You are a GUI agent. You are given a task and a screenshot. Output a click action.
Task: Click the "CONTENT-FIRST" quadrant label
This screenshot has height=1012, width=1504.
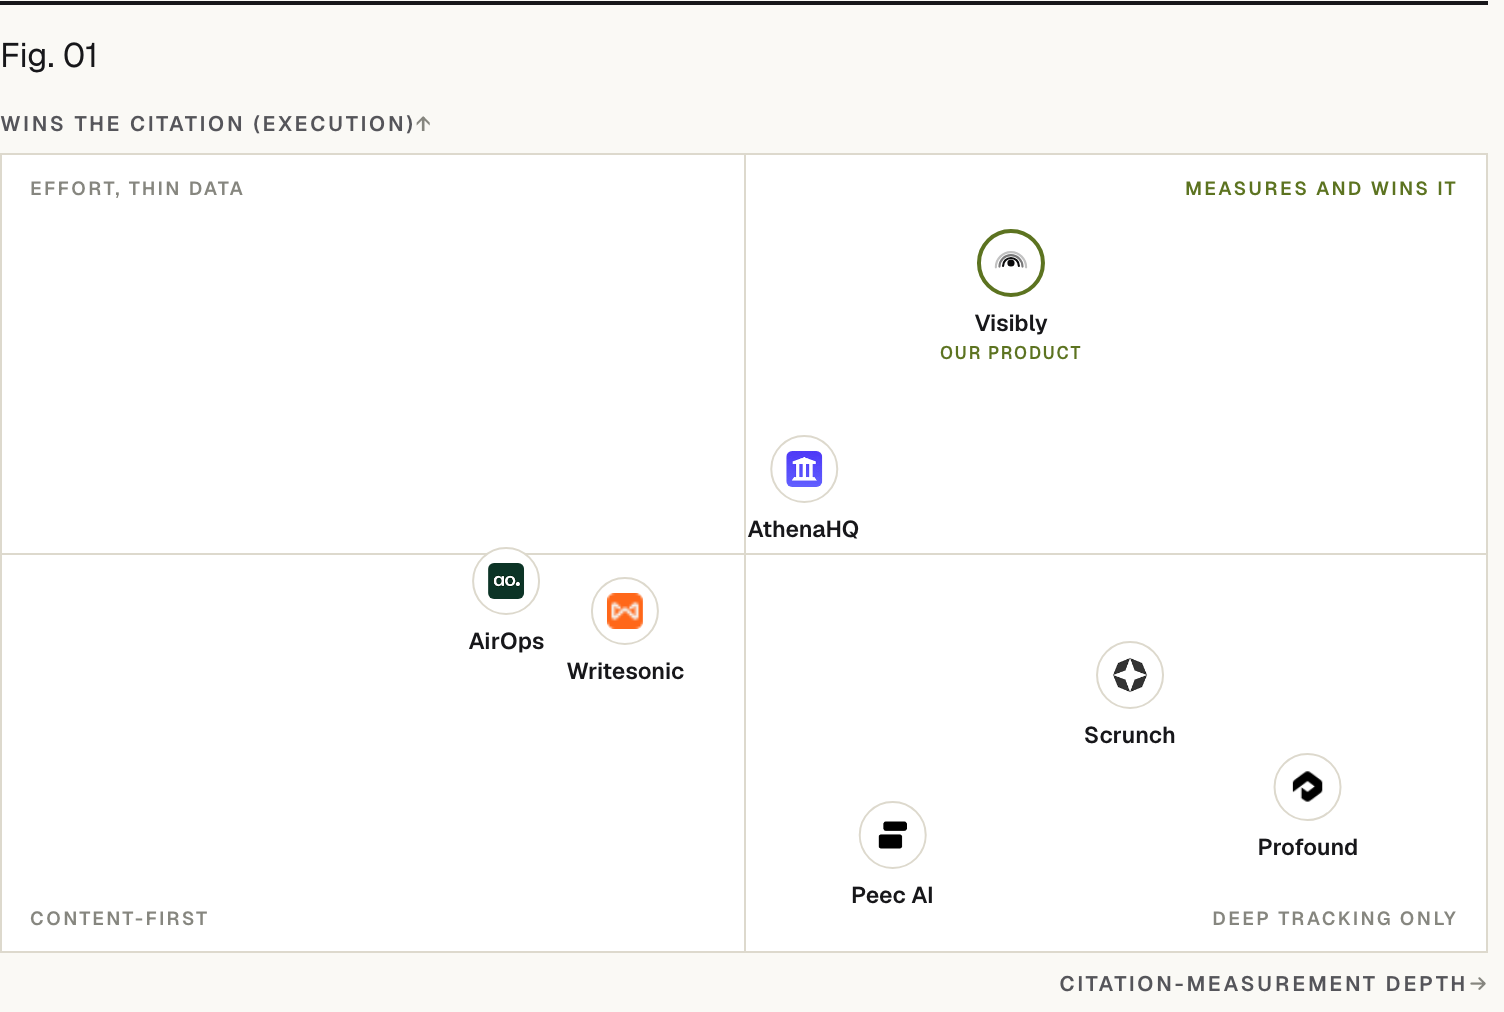[119, 919]
